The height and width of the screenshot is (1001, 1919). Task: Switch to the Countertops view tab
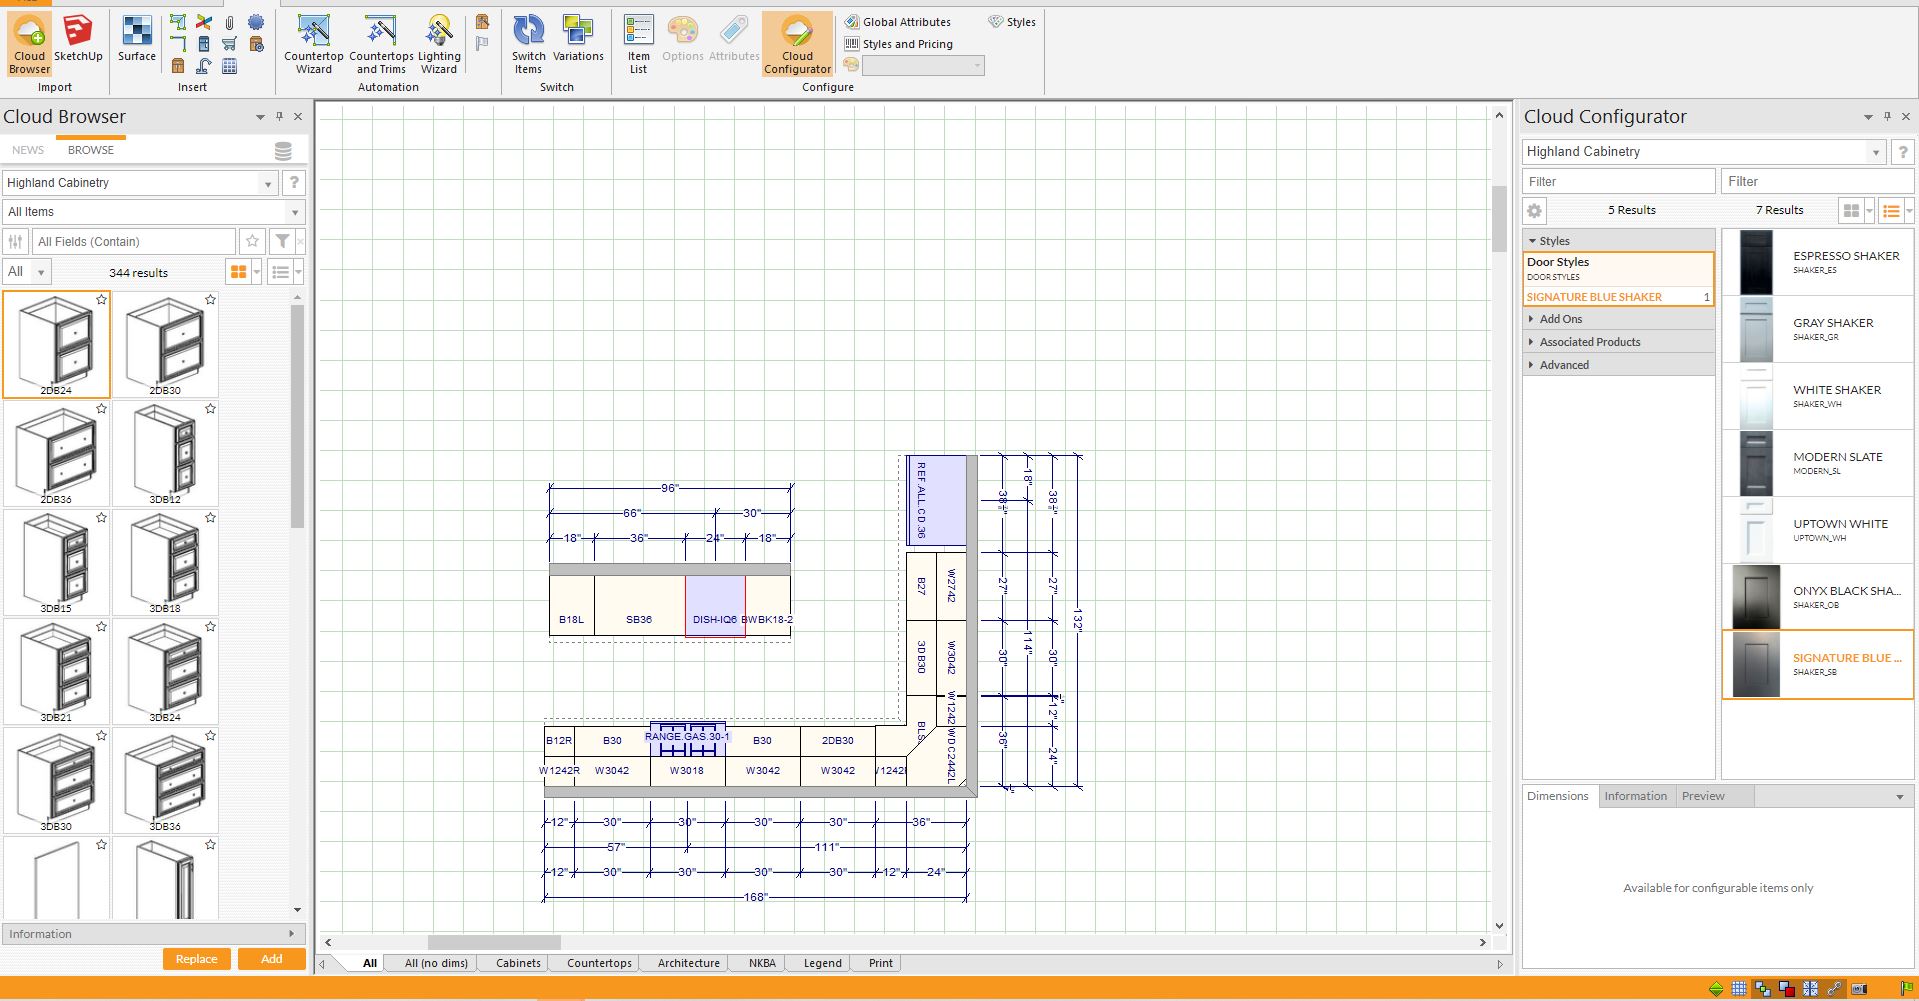(x=599, y=963)
